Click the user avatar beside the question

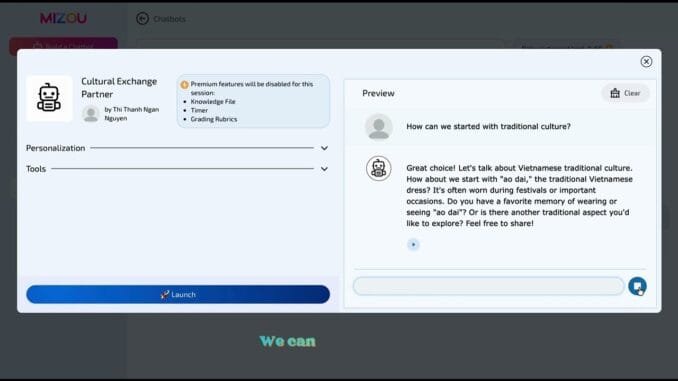379,127
